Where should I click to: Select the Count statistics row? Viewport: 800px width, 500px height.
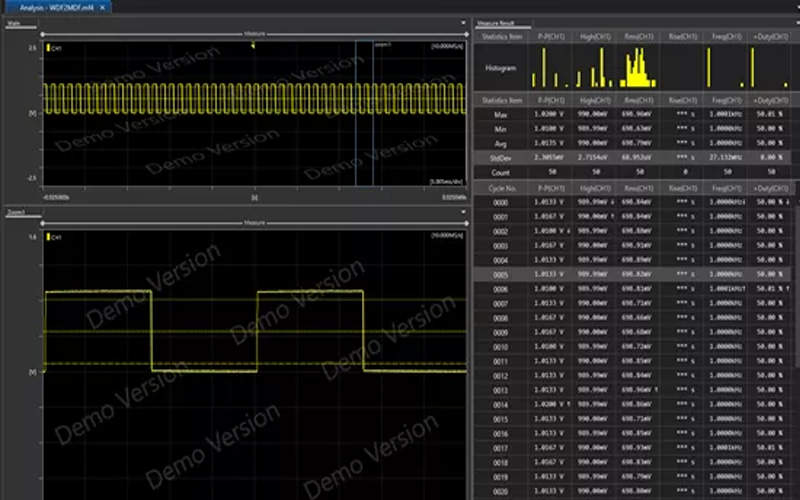633,172
